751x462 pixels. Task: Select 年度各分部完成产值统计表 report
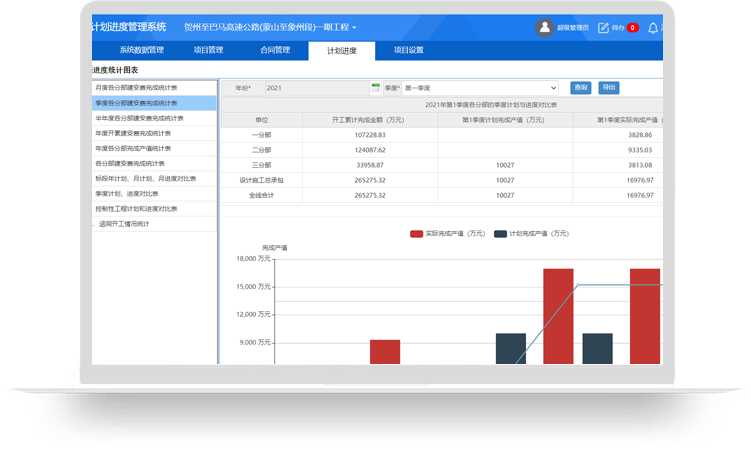click(136, 148)
